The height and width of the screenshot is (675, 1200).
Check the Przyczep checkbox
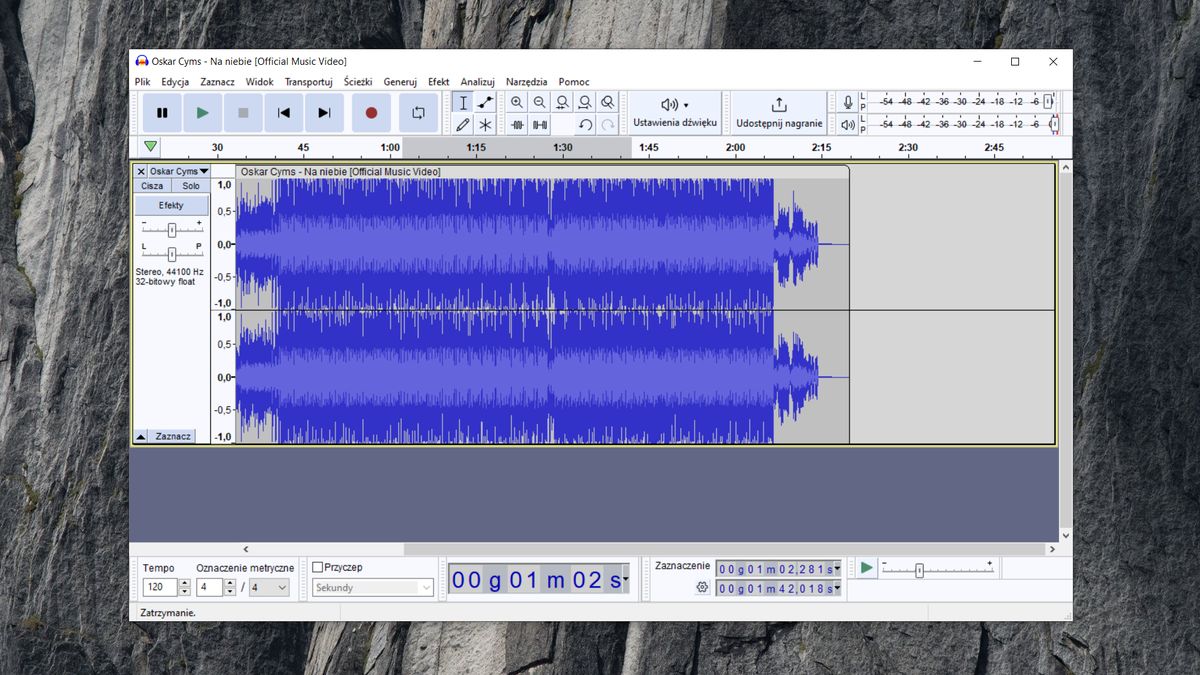[317, 566]
